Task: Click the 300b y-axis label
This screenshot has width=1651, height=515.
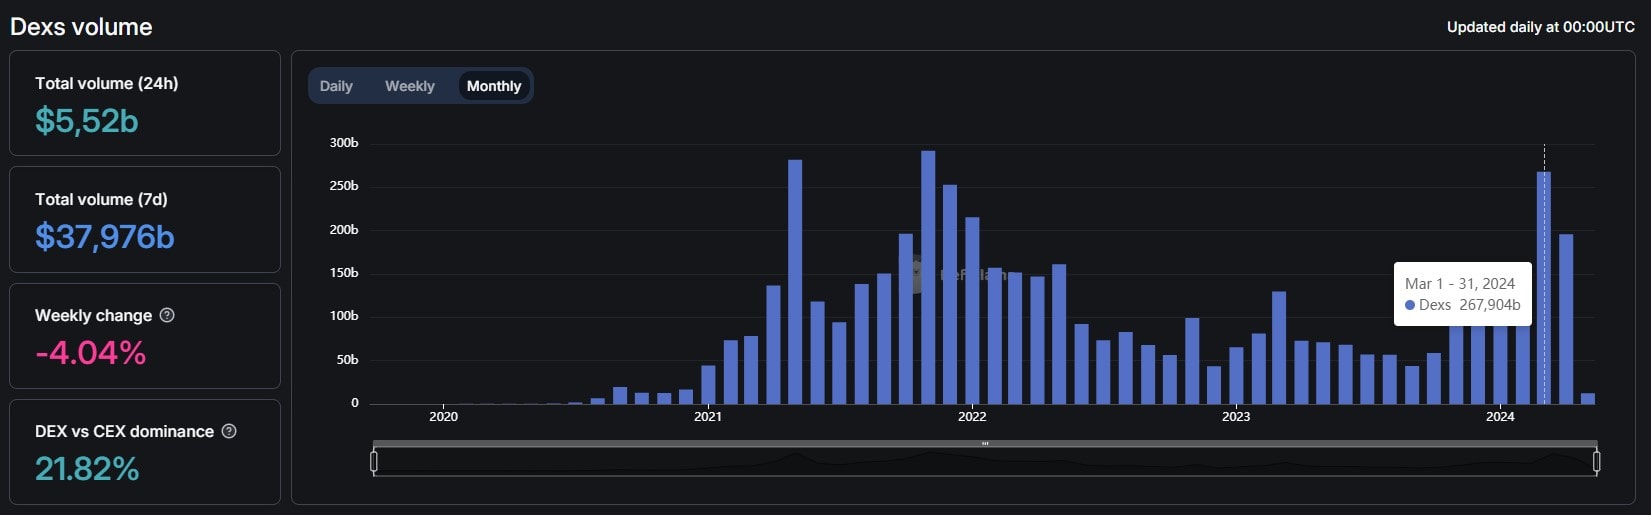Action: tap(344, 143)
